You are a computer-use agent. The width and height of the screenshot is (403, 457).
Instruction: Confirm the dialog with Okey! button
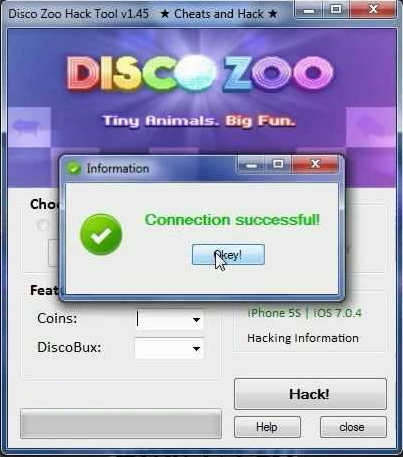228,255
